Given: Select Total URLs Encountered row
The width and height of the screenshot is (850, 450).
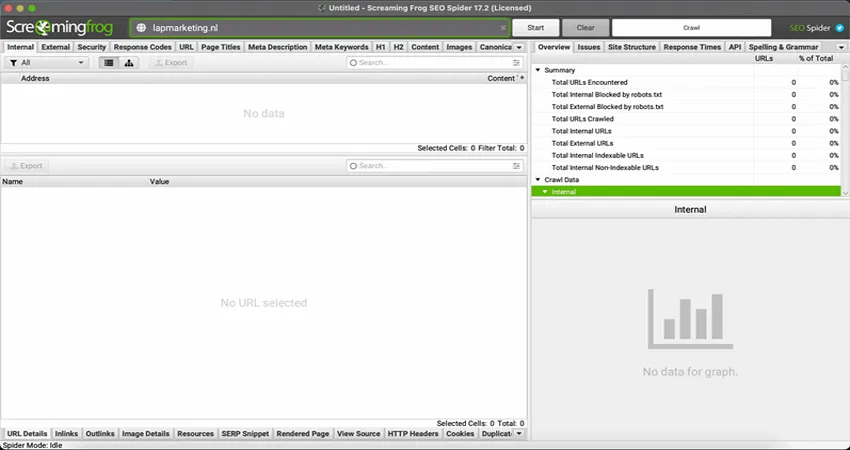Looking at the screenshot, I should [x=686, y=82].
